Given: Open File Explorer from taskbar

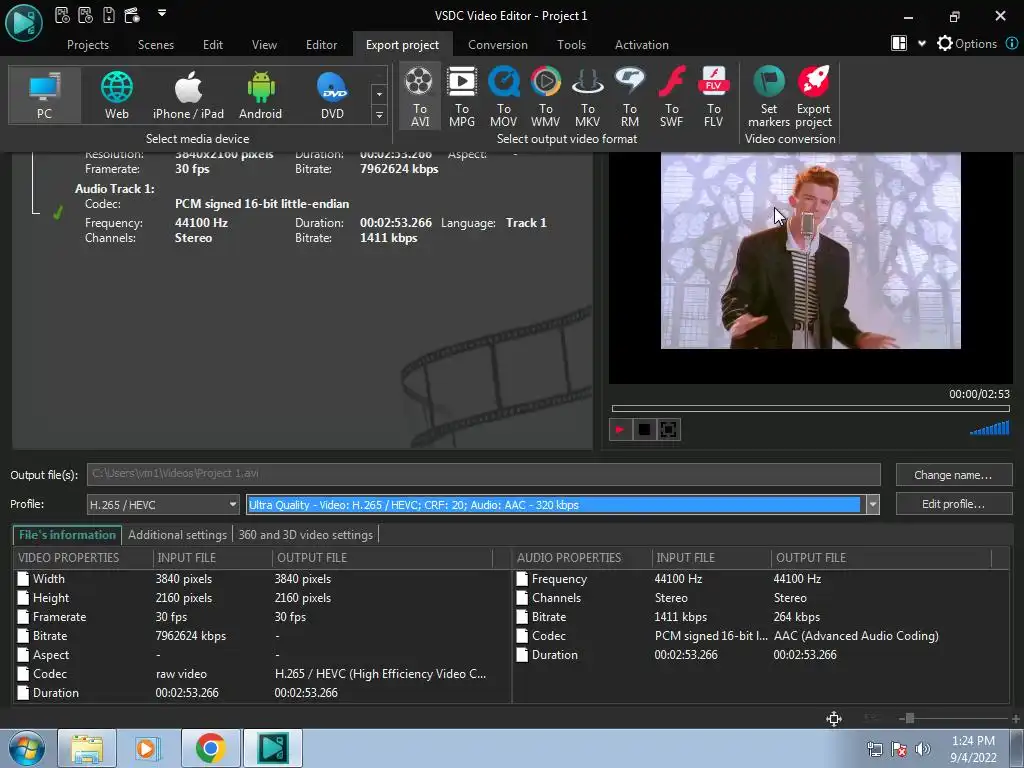Looking at the screenshot, I should (87, 748).
